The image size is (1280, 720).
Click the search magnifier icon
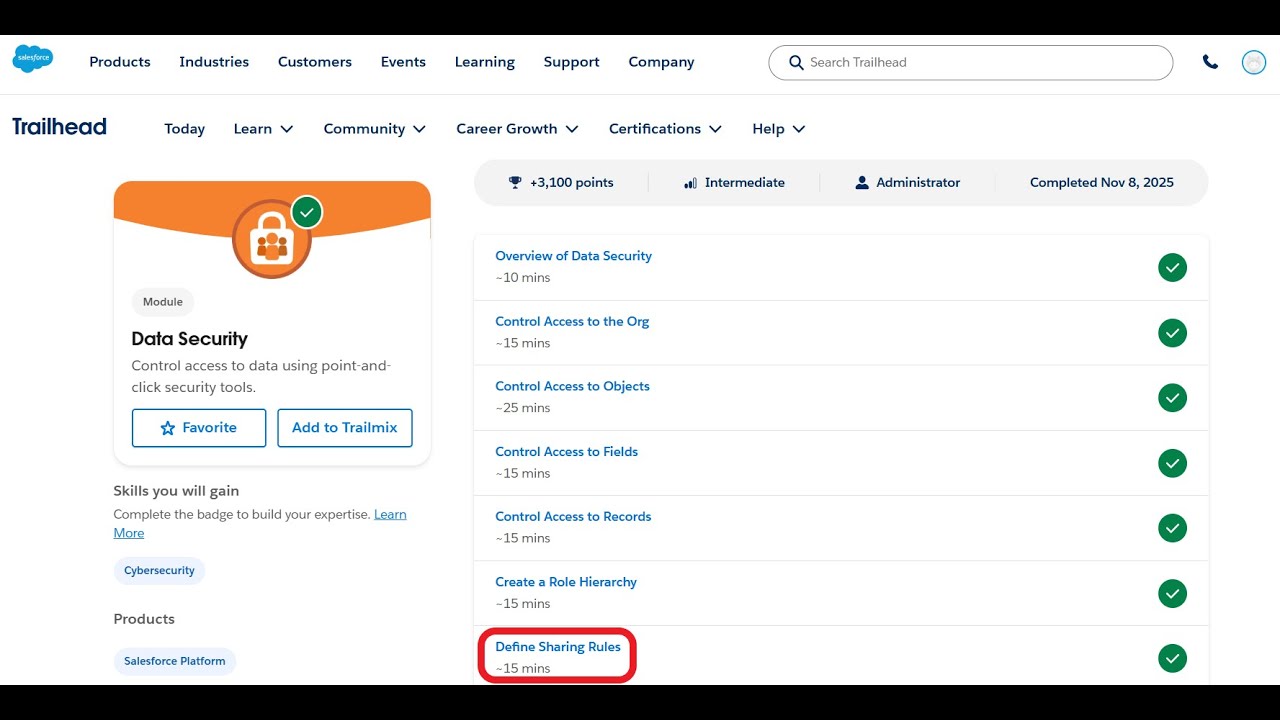click(796, 62)
